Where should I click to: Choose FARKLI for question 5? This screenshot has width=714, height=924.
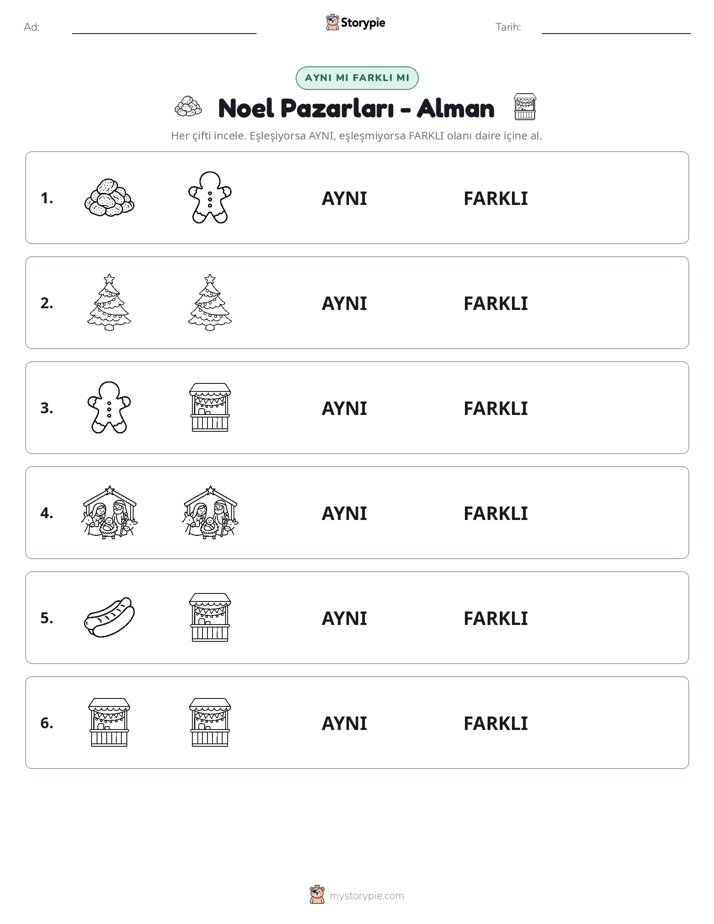[495, 618]
